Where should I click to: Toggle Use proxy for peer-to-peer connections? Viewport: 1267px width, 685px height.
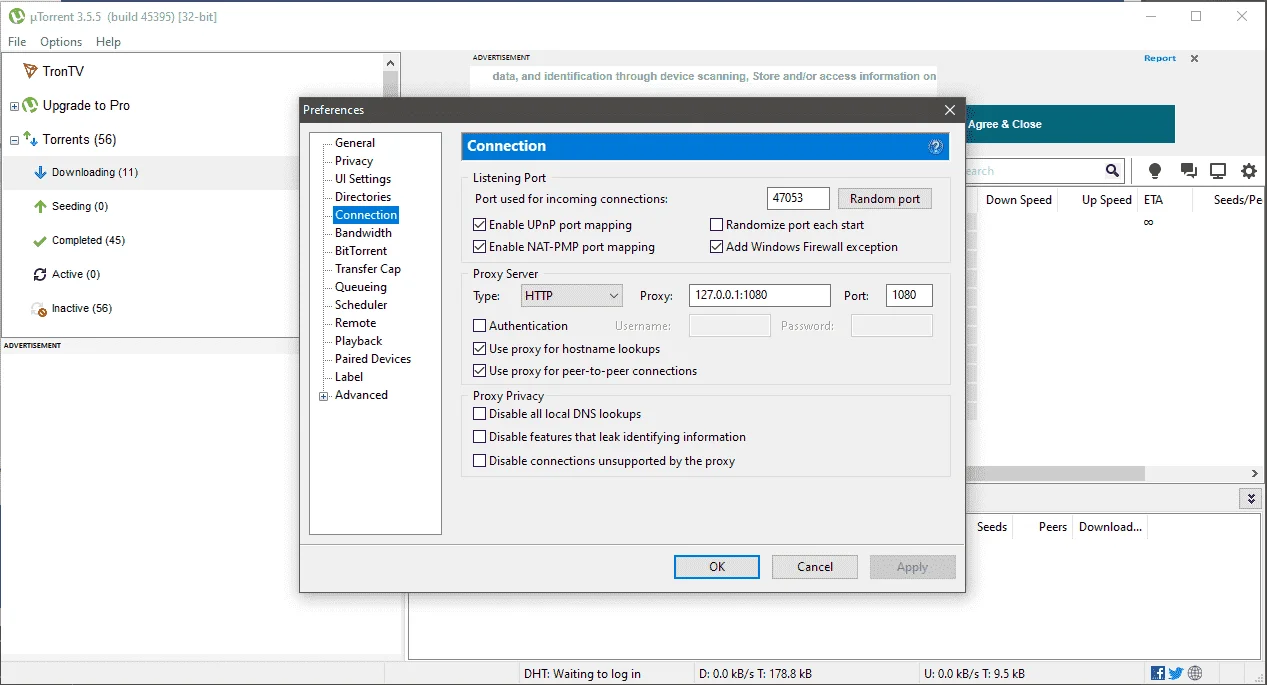[480, 371]
